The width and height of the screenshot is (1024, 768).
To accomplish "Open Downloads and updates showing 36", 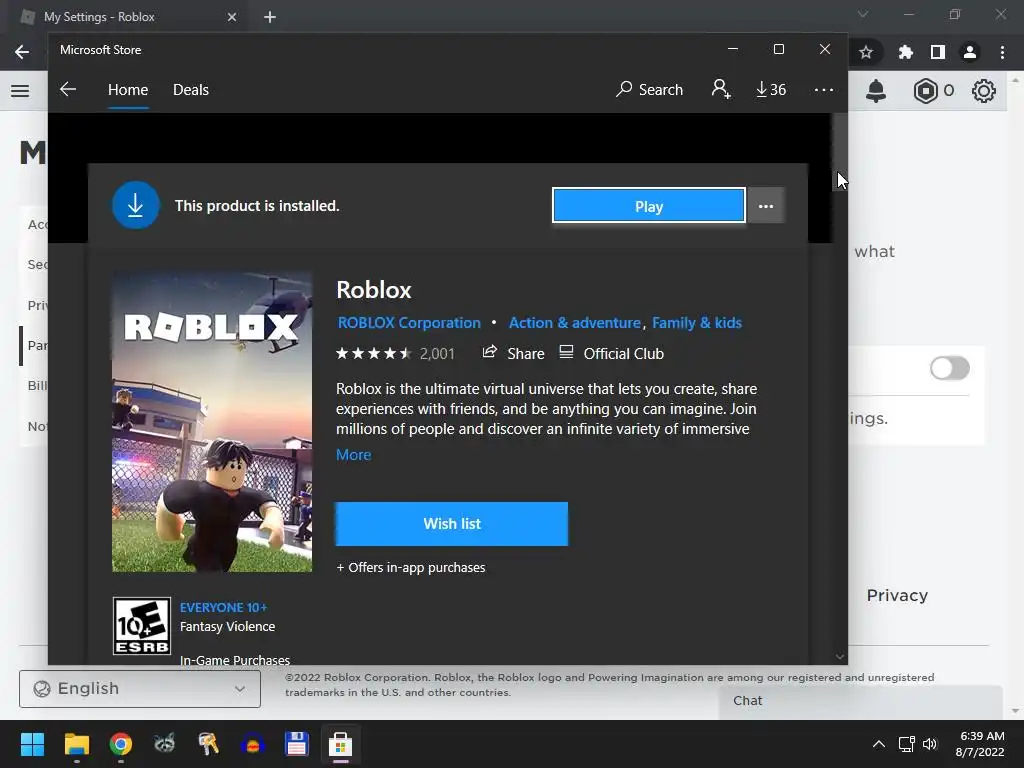I will pyautogui.click(x=771, y=89).
